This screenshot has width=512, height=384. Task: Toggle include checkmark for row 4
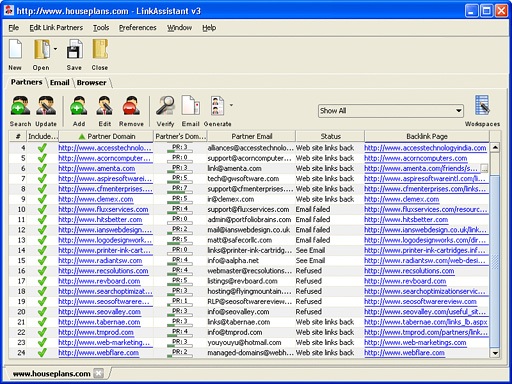coord(42,148)
